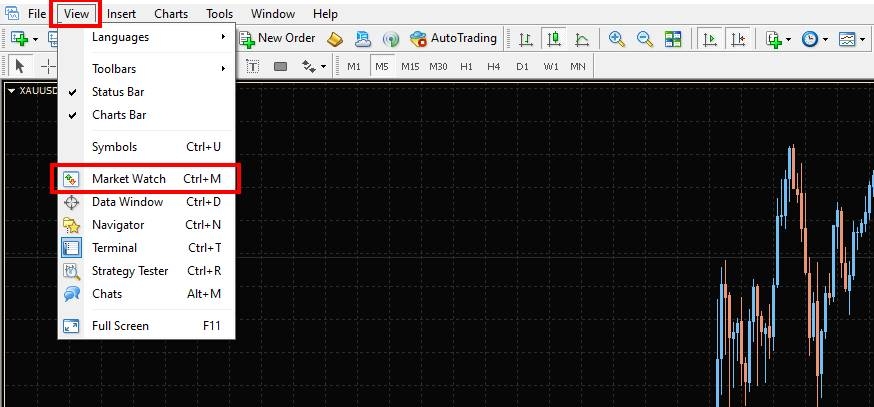Switch to line chart icon

coord(581,39)
